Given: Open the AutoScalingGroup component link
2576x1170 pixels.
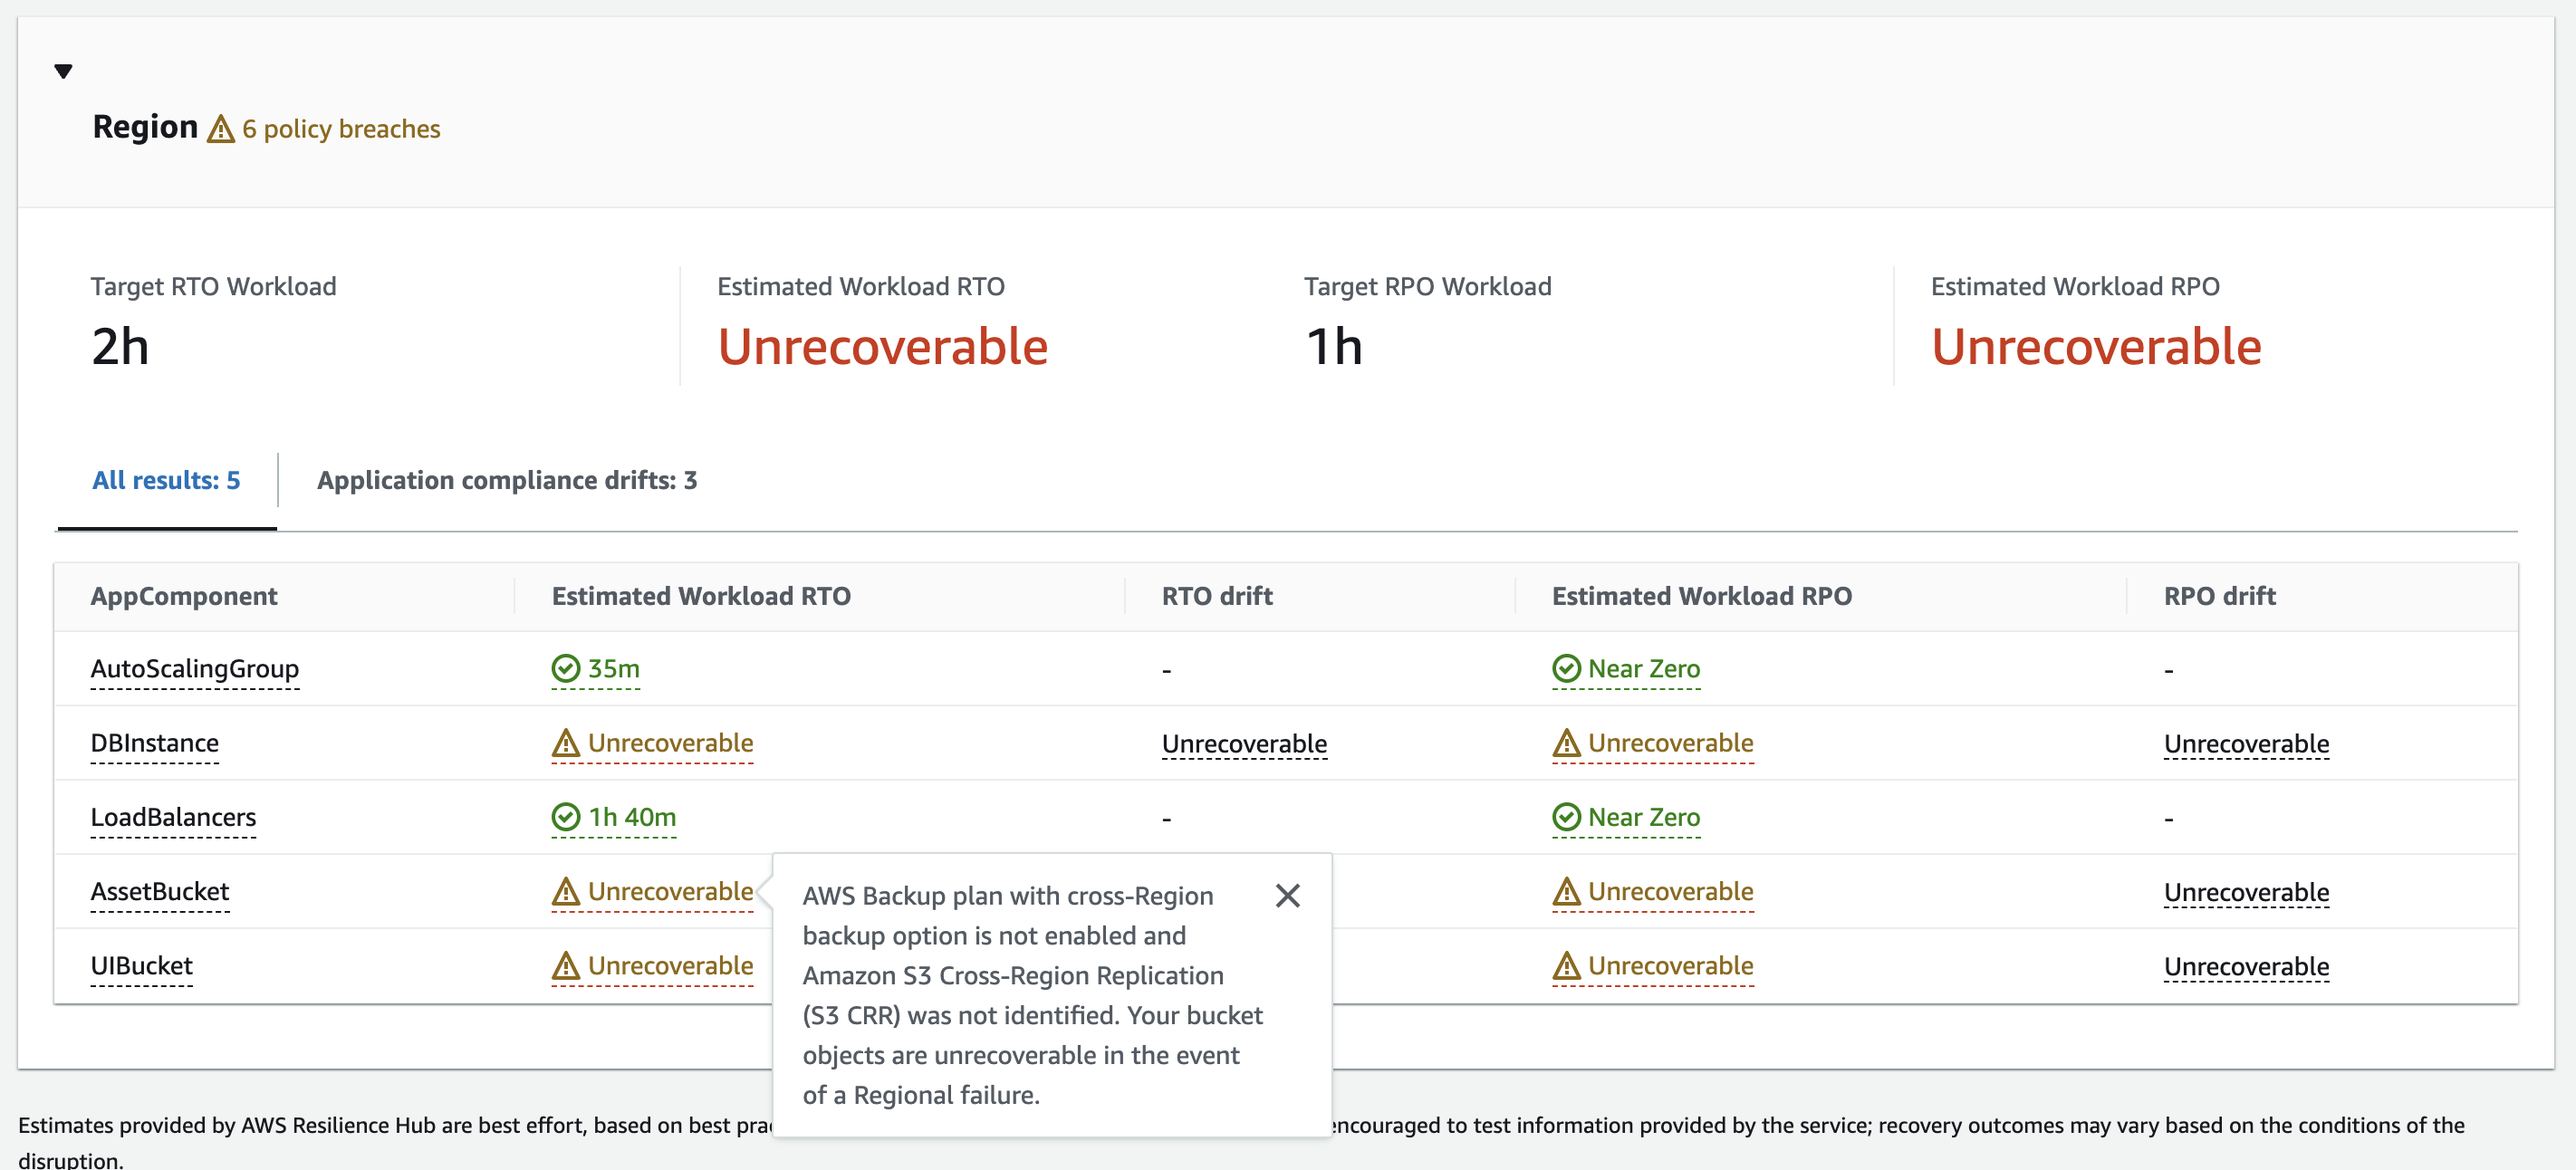Looking at the screenshot, I should [194, 668].
